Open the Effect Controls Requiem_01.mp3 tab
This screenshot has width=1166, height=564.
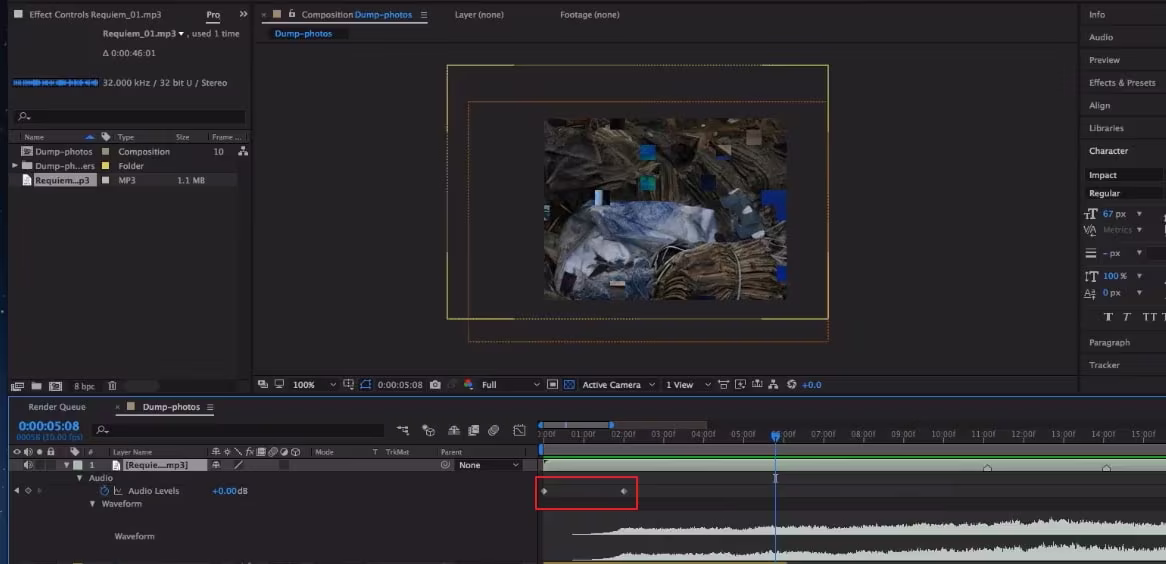[x=95, y=15]
